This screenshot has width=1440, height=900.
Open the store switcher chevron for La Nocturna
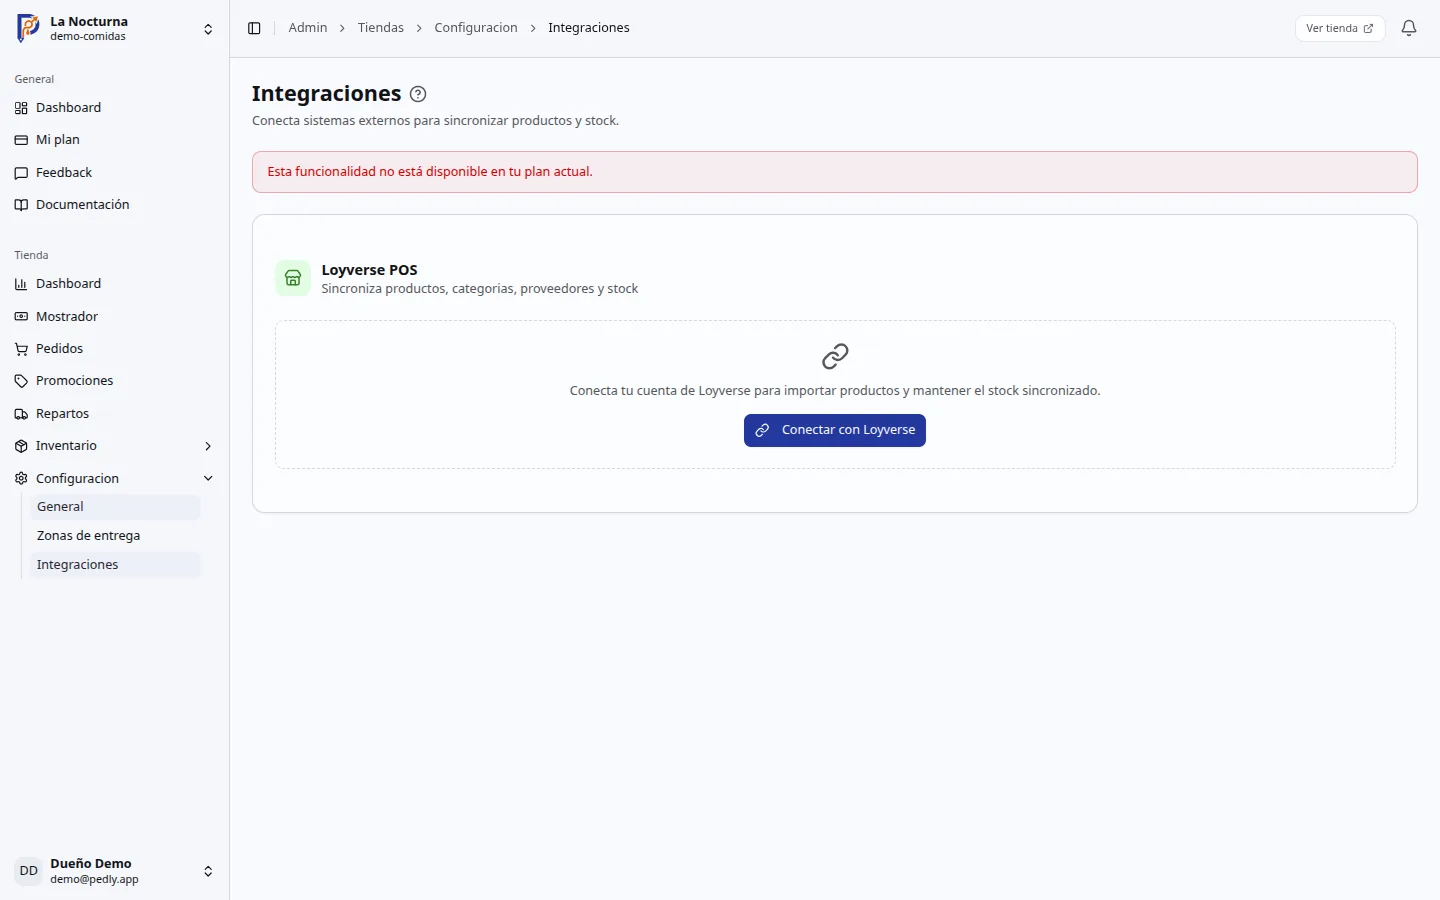coord(208,29)
